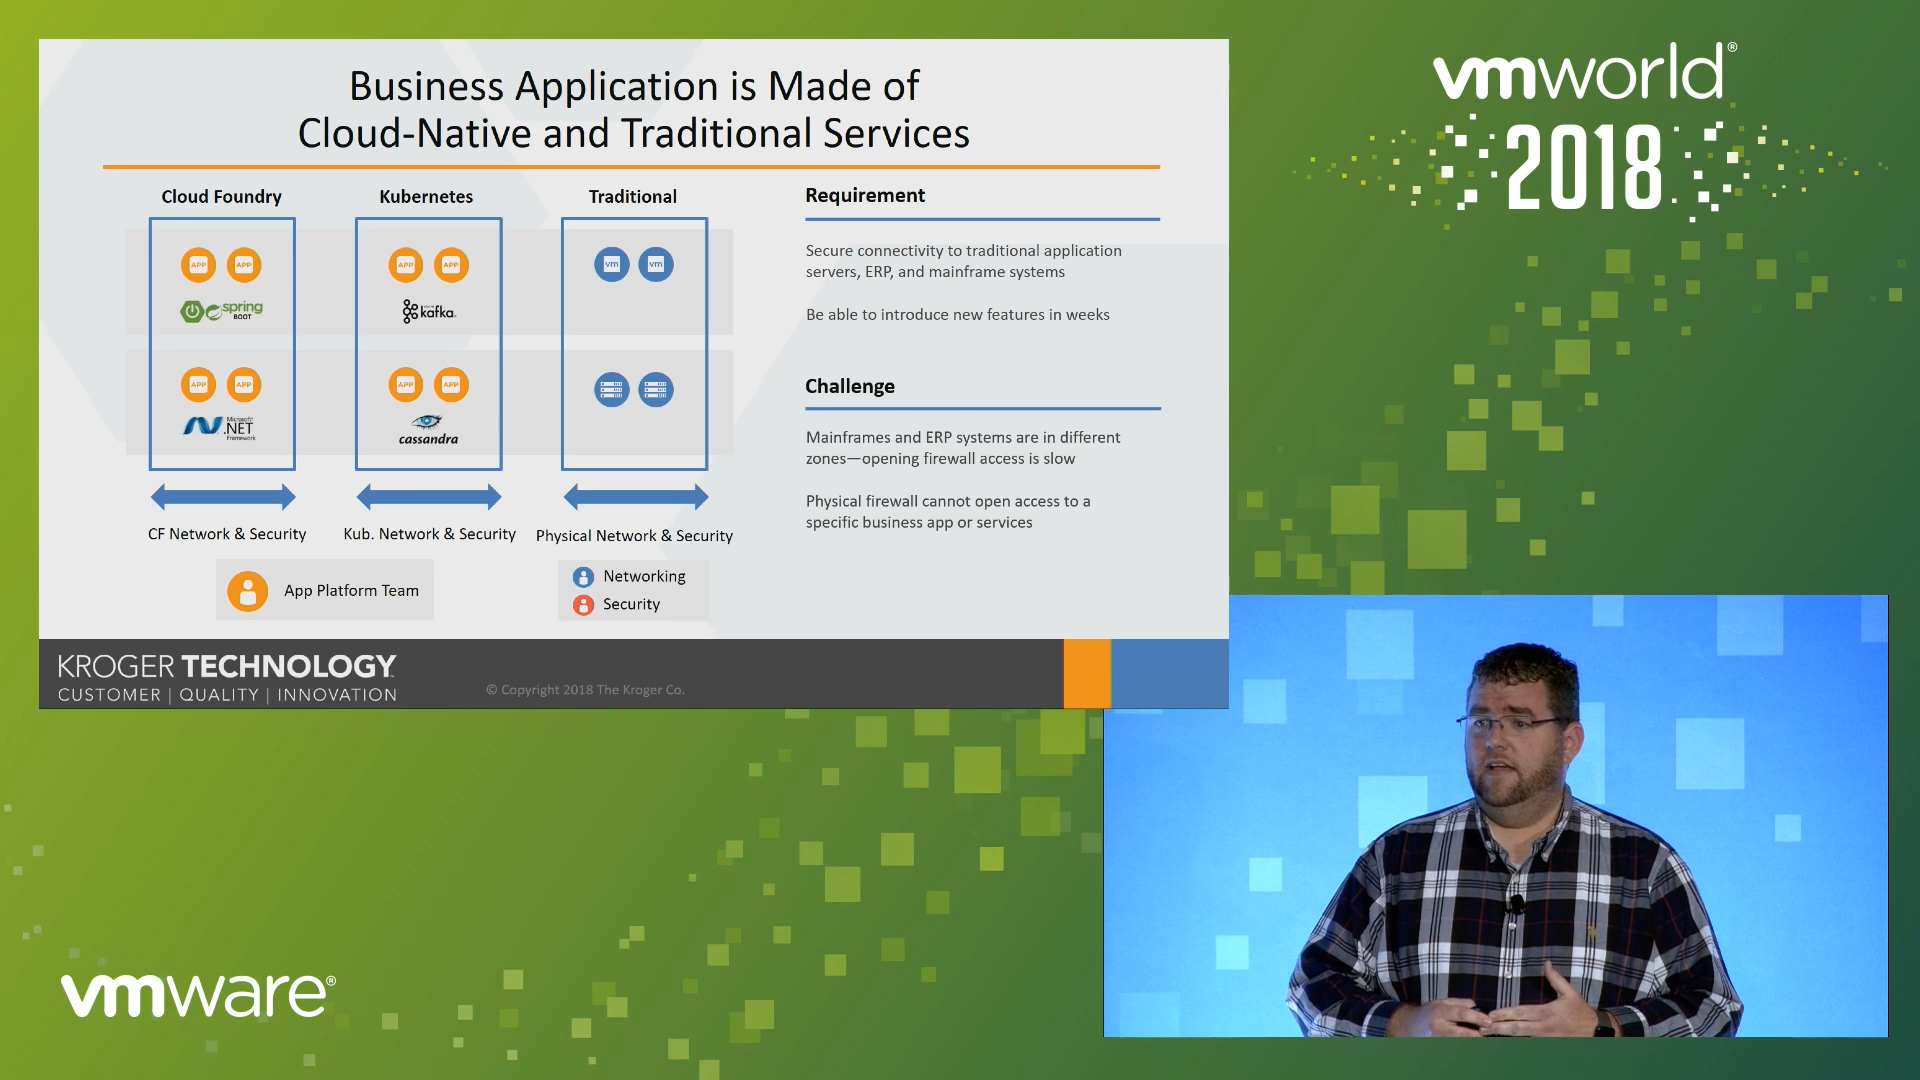1920x1080 pixels.
Task: Click the Requirement heading
Action: pyautogui.click(x=865, y=196)
